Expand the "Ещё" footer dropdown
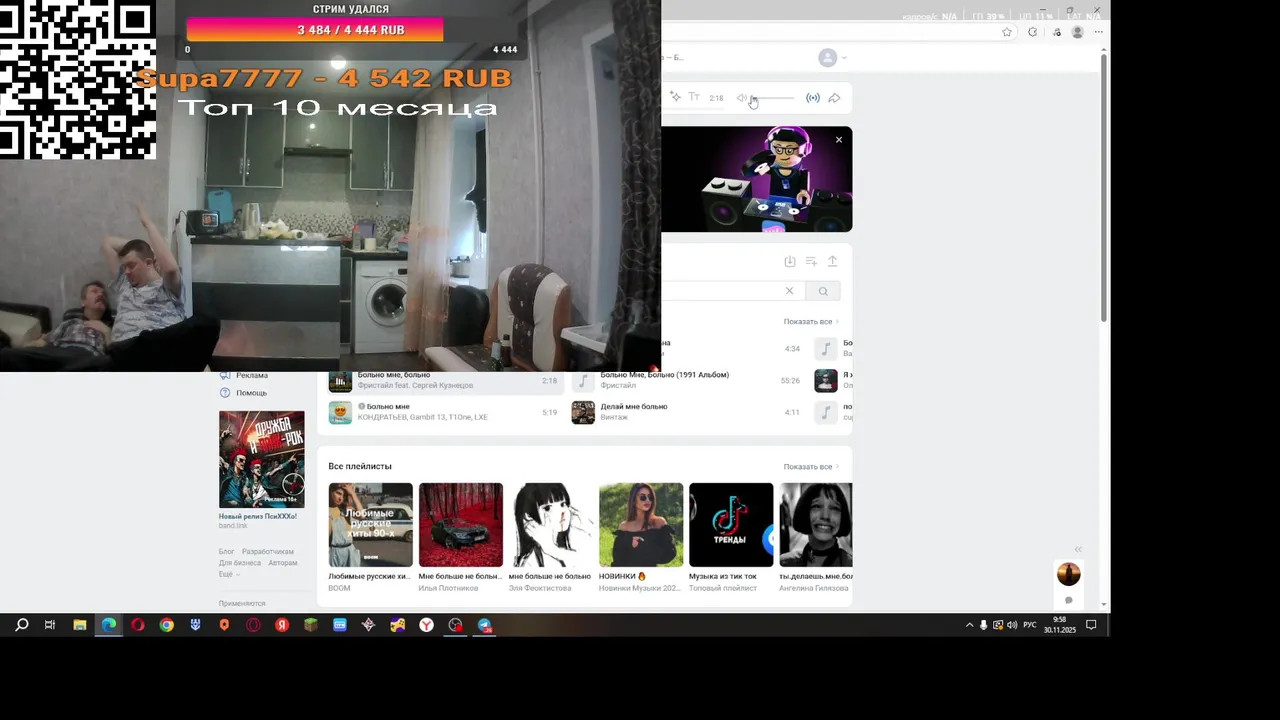This screenshot has height=720, width=1280. coord(229,574)
